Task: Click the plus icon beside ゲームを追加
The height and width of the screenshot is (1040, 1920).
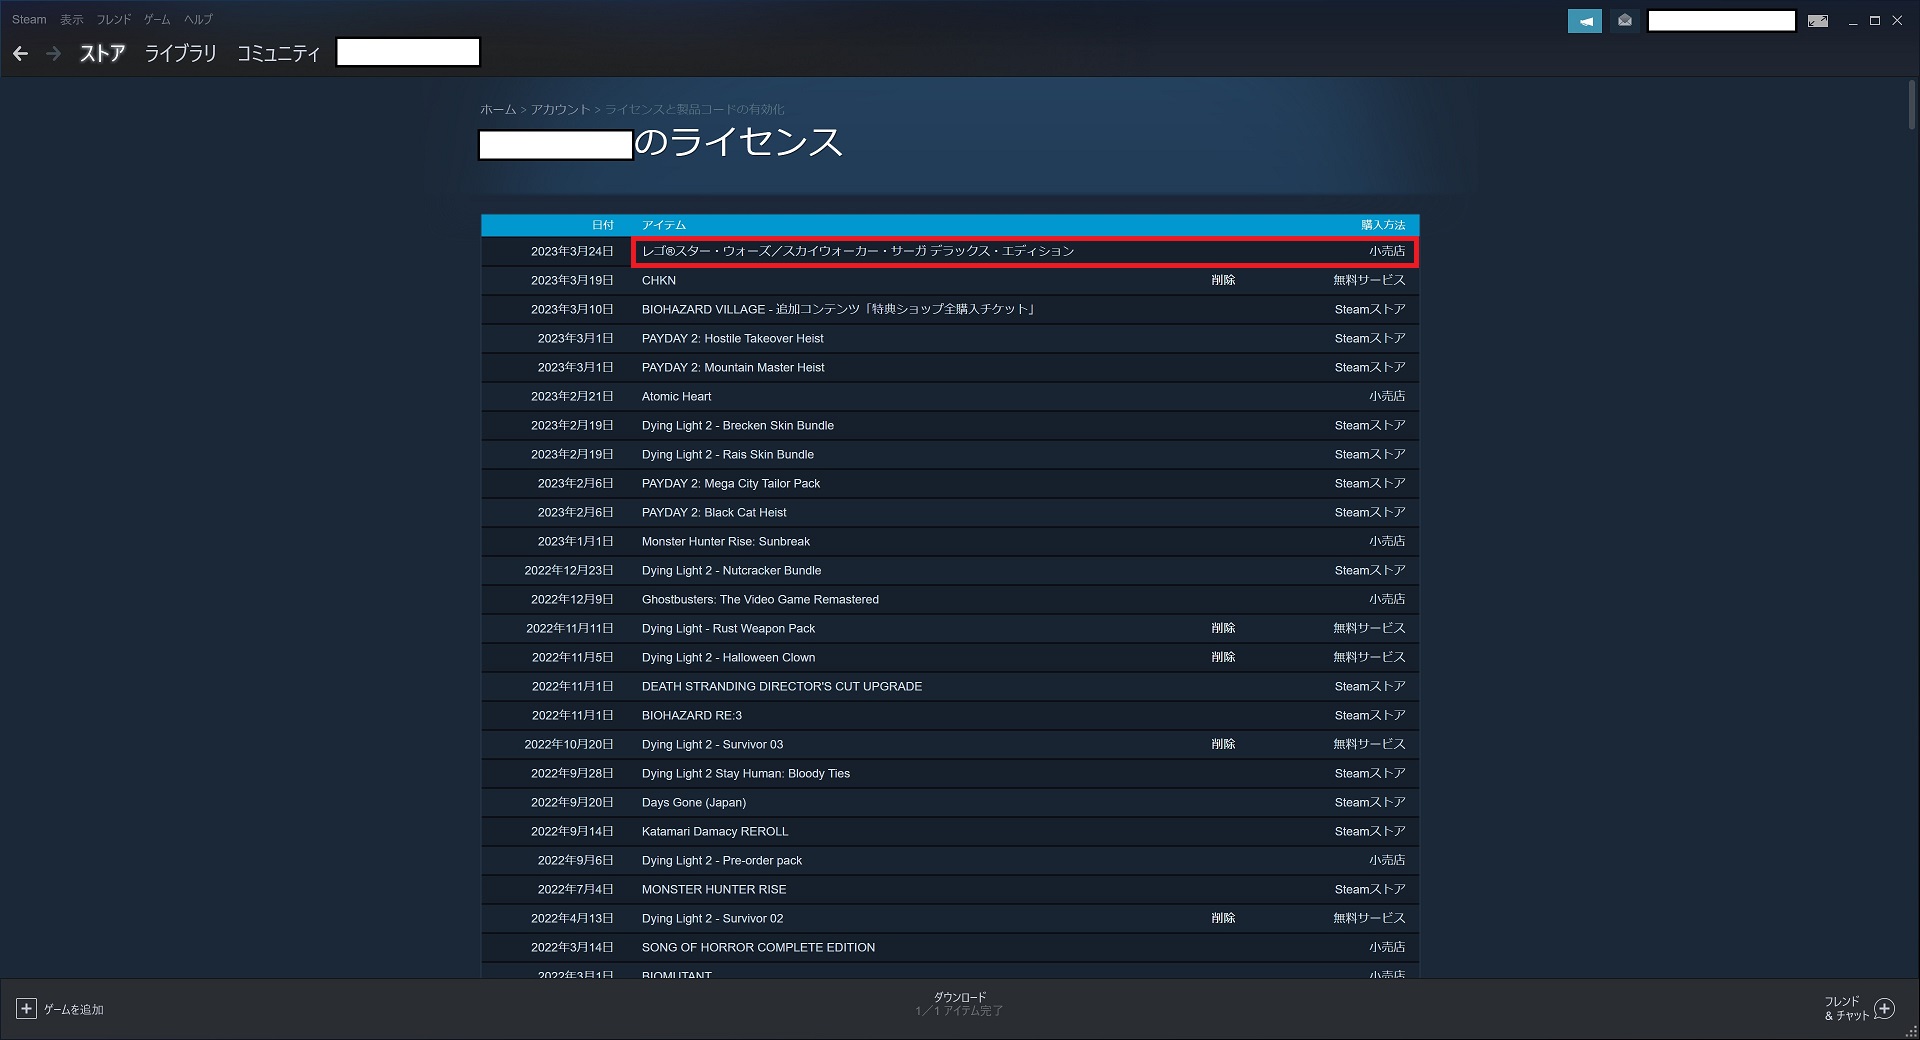Action: pyautogui.click(x=27, y=1009)
